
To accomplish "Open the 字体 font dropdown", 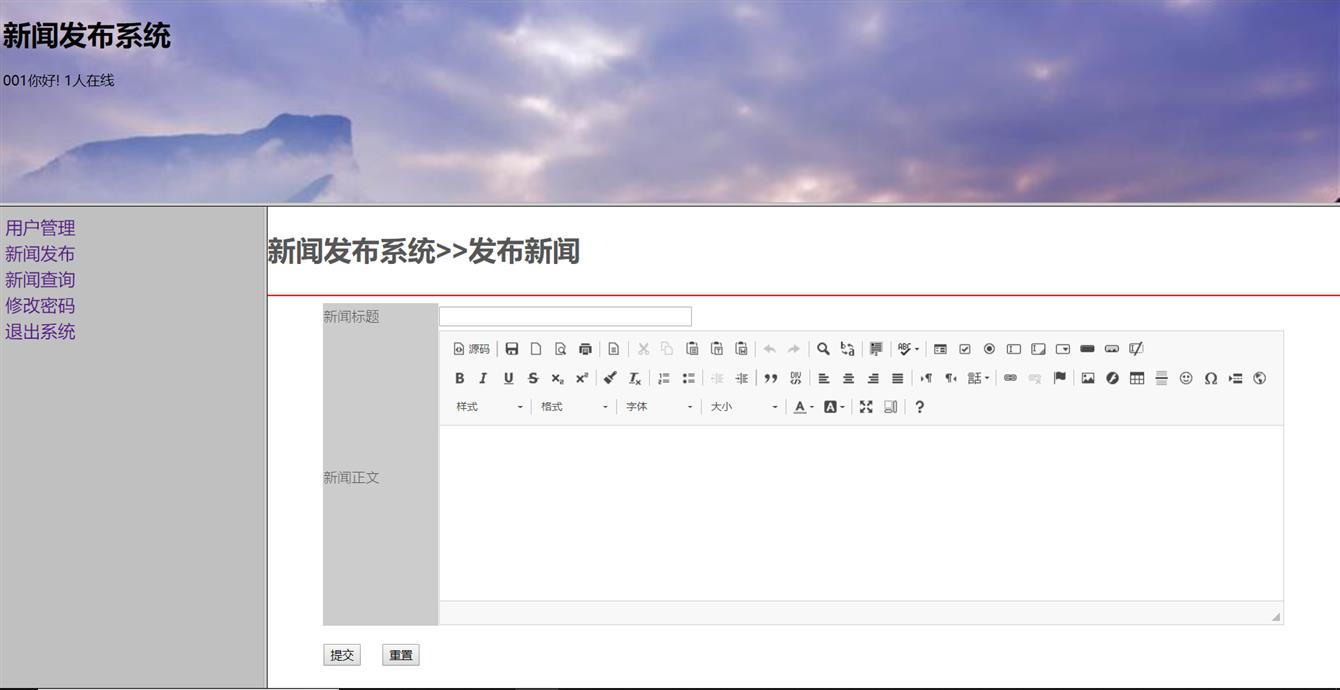I will point(659,407).
